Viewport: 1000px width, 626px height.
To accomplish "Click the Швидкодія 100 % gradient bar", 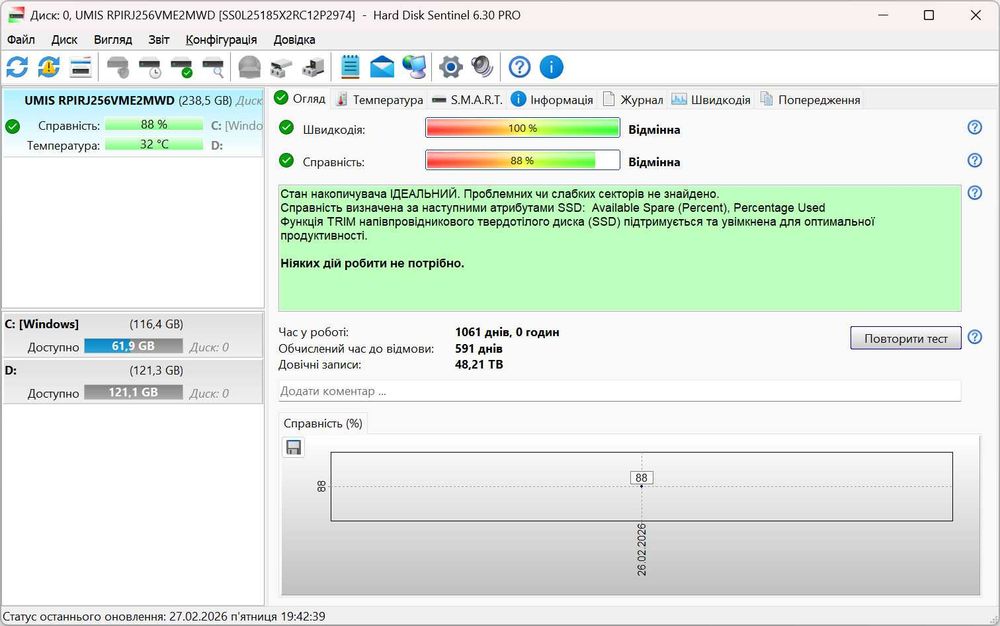I will [x=522, y=128].
